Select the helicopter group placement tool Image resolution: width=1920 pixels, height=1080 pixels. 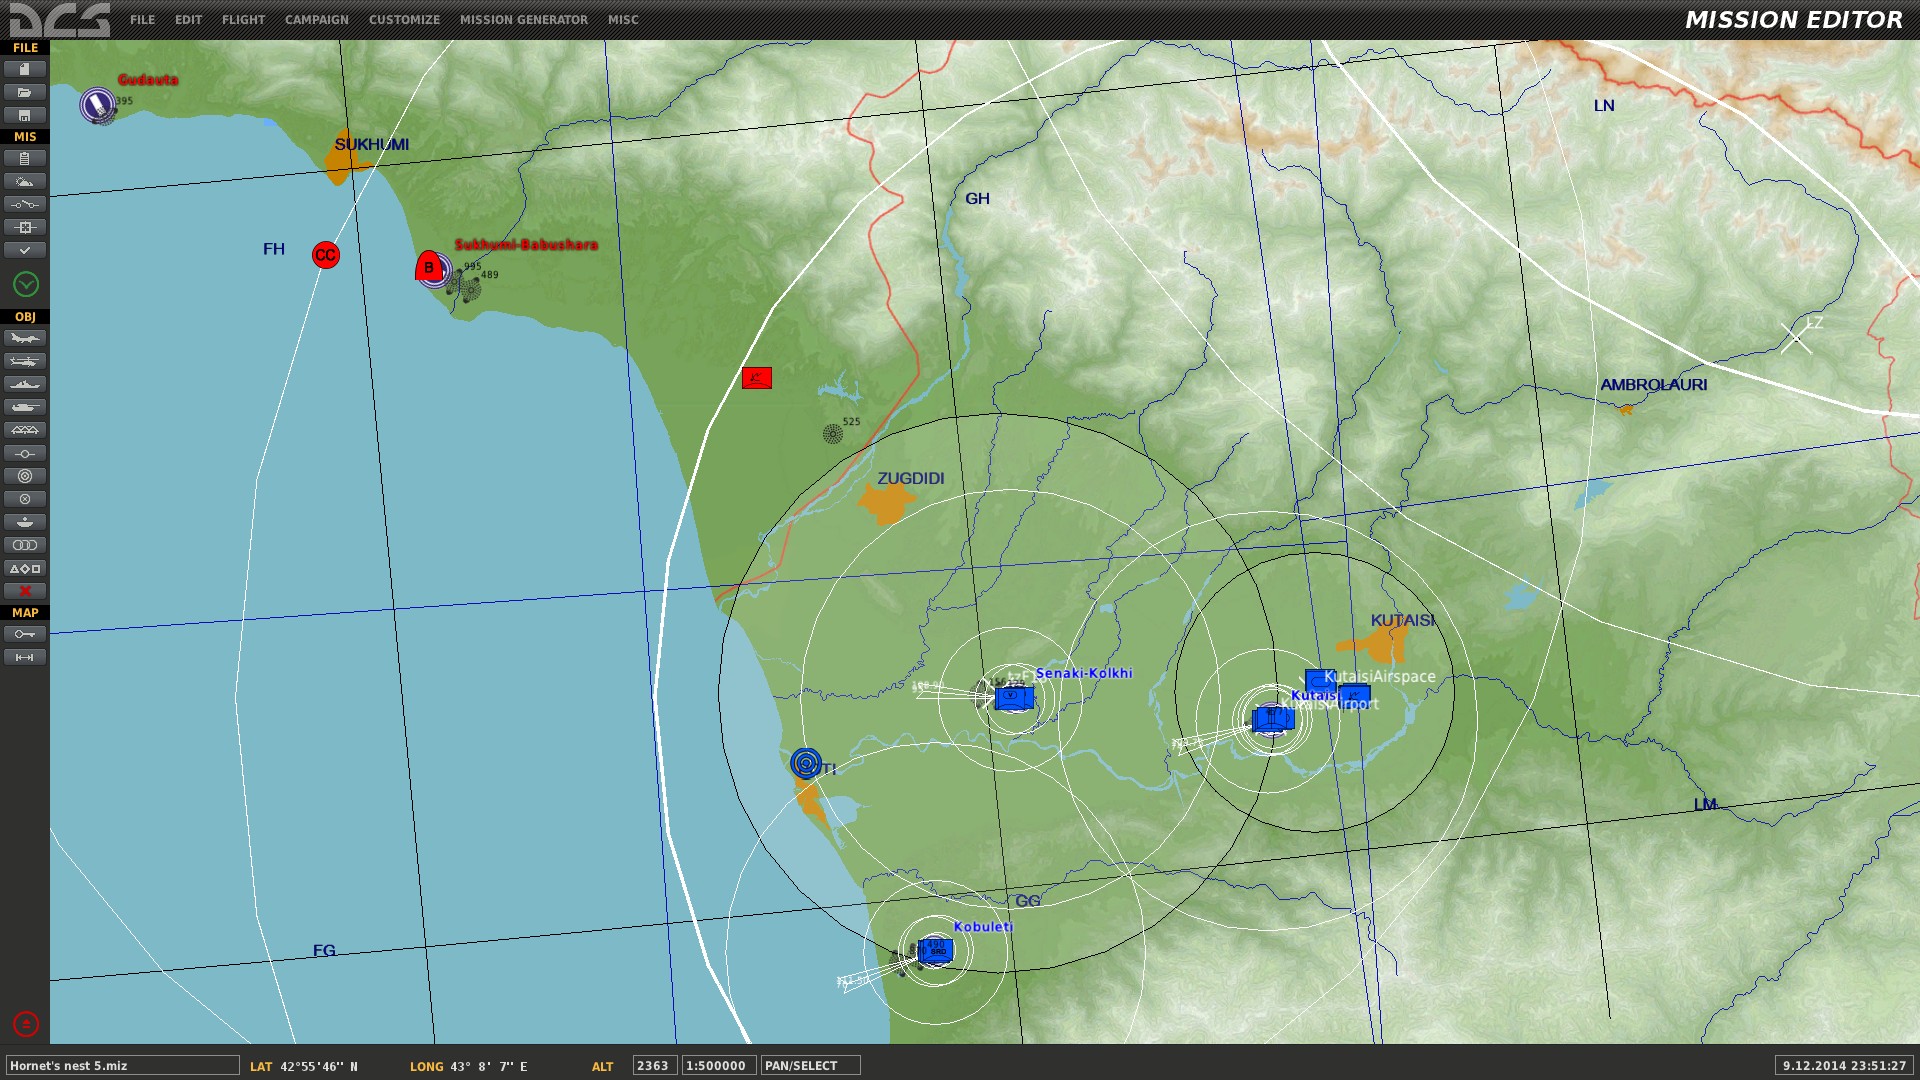click(25, 361)
